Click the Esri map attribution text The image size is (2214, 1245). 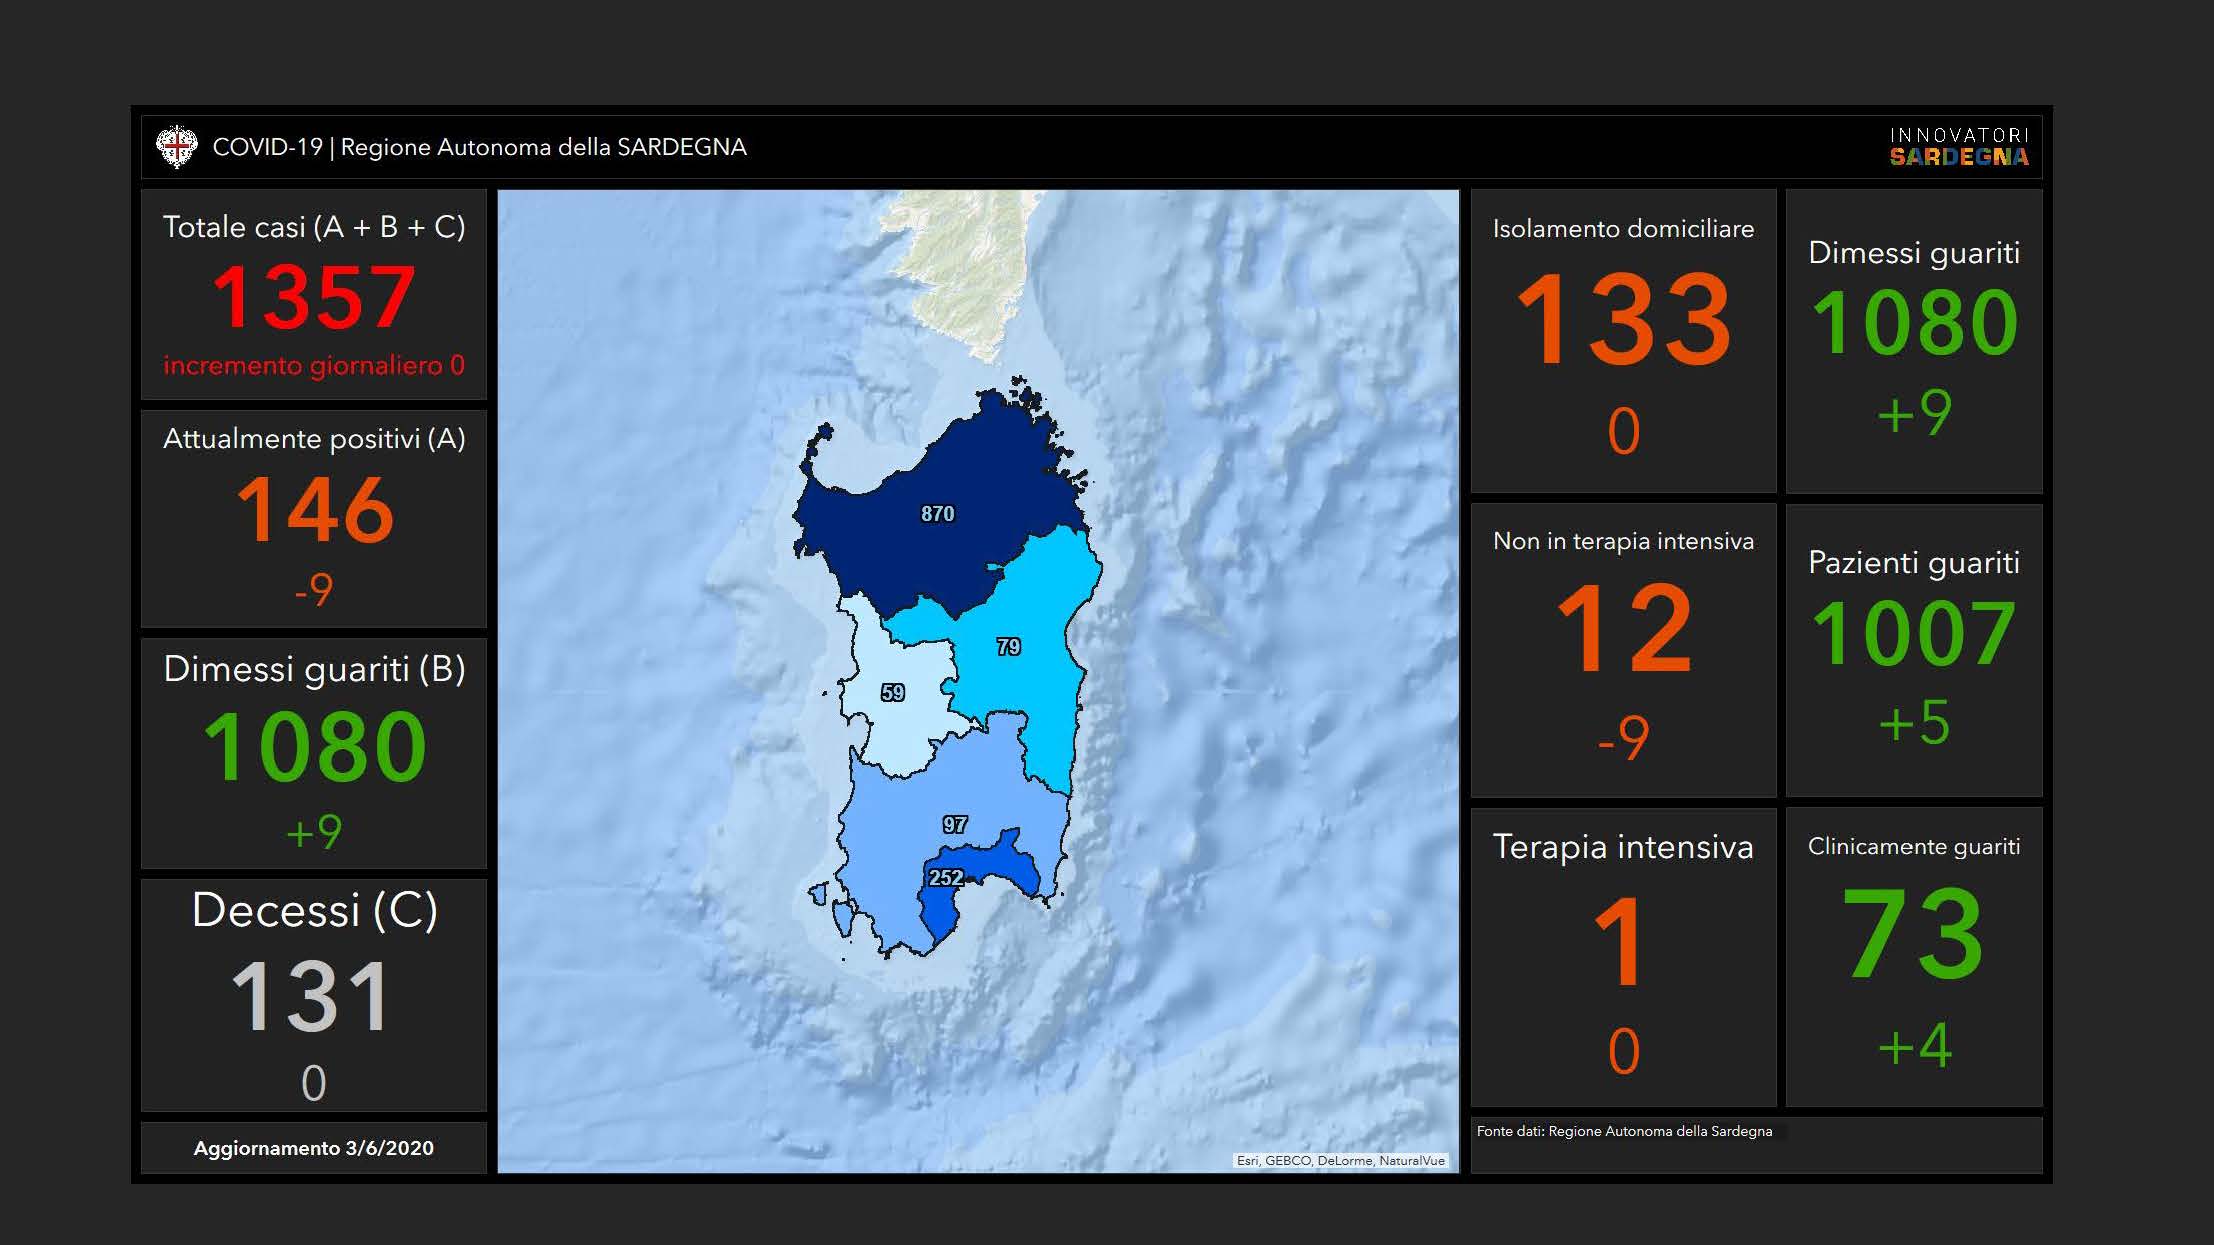pyautogui.click(x=1340, y=1161)
